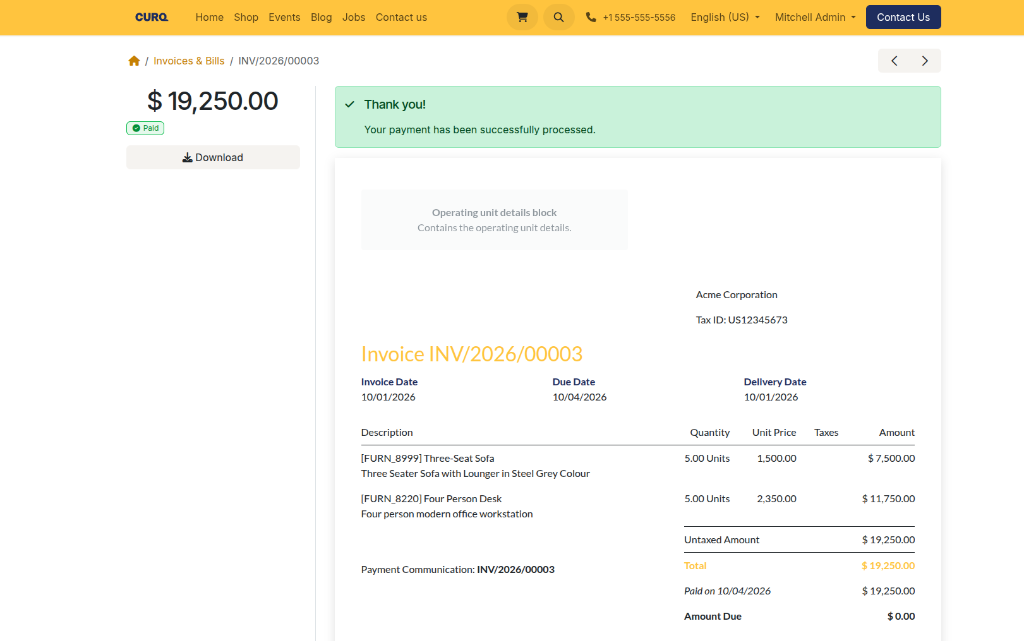This screenshot has width=1024, height=641.
Task: Click Amount Due $ 0.00 value
Action: tap(901, 616)
